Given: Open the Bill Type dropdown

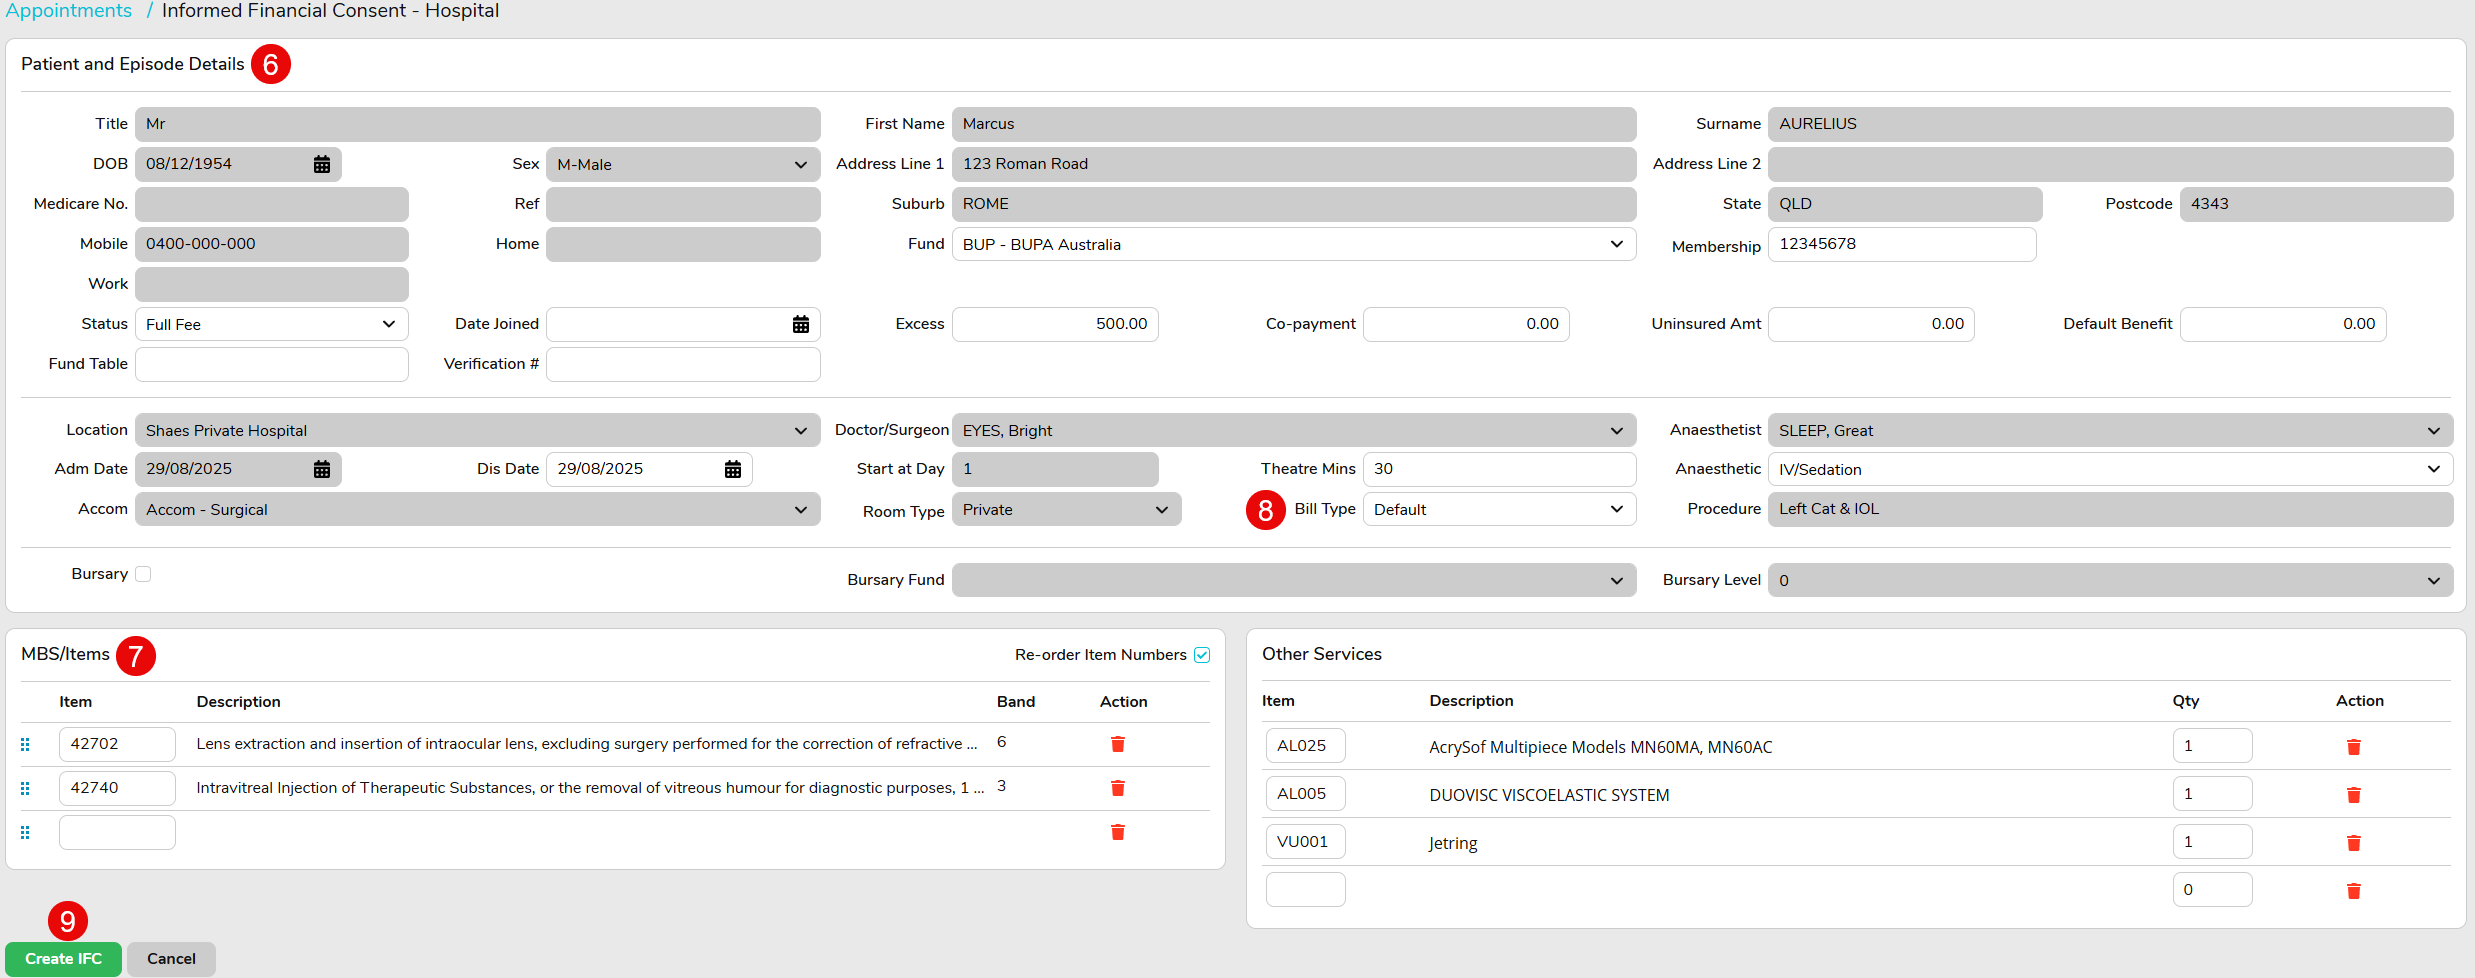Looking at the screenshot, I should tap(1498, 510).
